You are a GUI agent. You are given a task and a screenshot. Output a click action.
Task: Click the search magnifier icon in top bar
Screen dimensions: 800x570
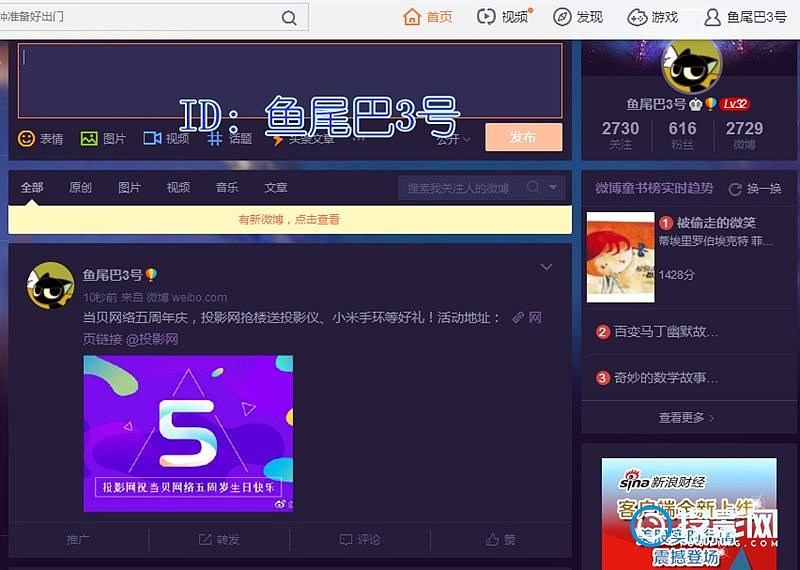coord(288,17)
